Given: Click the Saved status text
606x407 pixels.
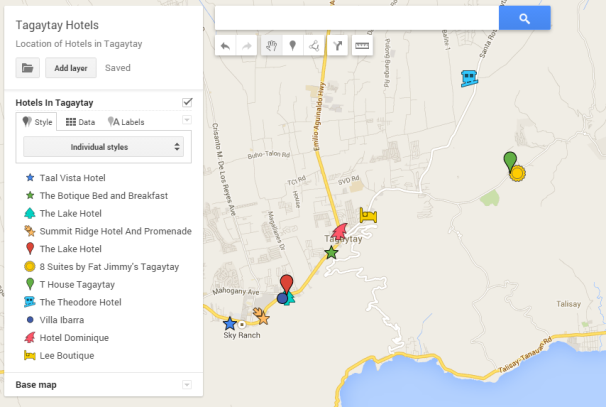Looking at the screenshot, I should coord(118,68).
